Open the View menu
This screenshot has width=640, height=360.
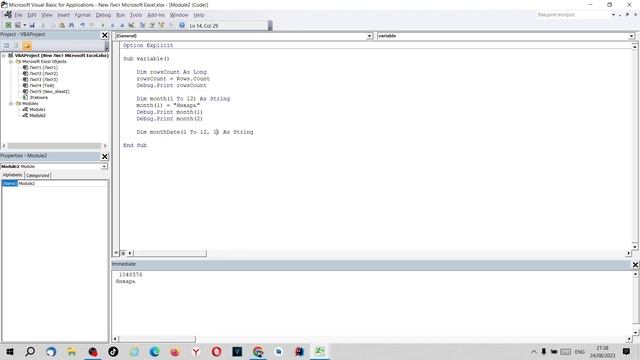click(x=47, y=15)
